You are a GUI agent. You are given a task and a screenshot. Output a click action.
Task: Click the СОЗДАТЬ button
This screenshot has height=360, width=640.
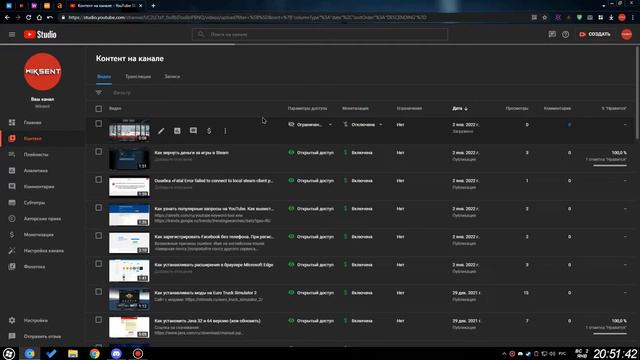(595, 34)
